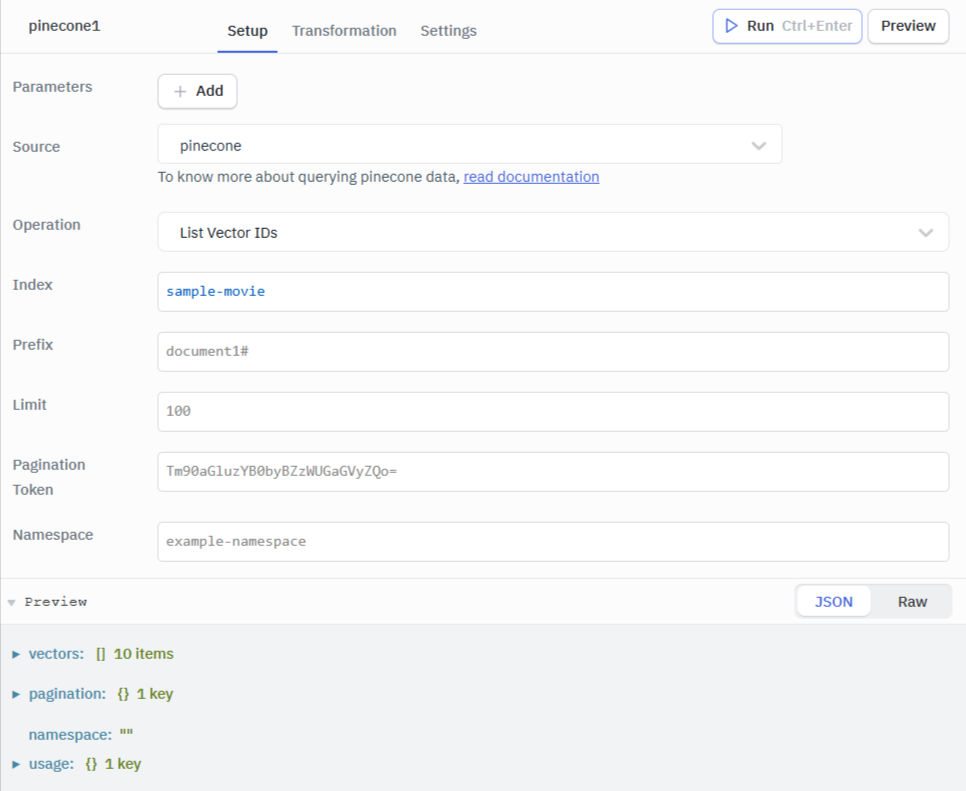Click the namespace key in preview

pyautogui.click(x=70, y=734)
